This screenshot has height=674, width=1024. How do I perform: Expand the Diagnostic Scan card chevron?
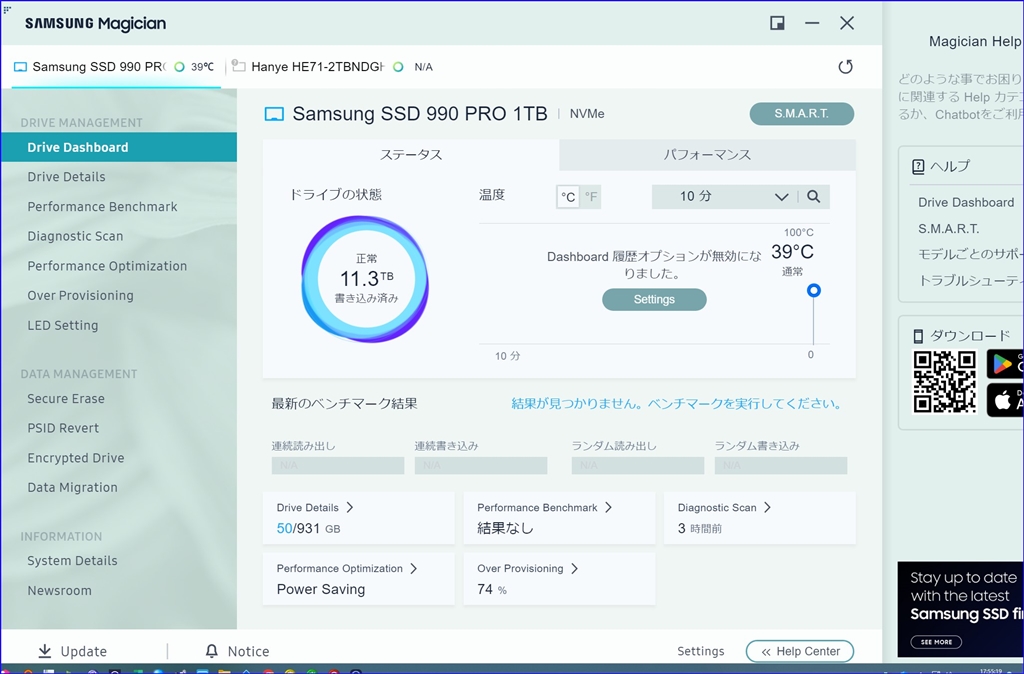767,507
